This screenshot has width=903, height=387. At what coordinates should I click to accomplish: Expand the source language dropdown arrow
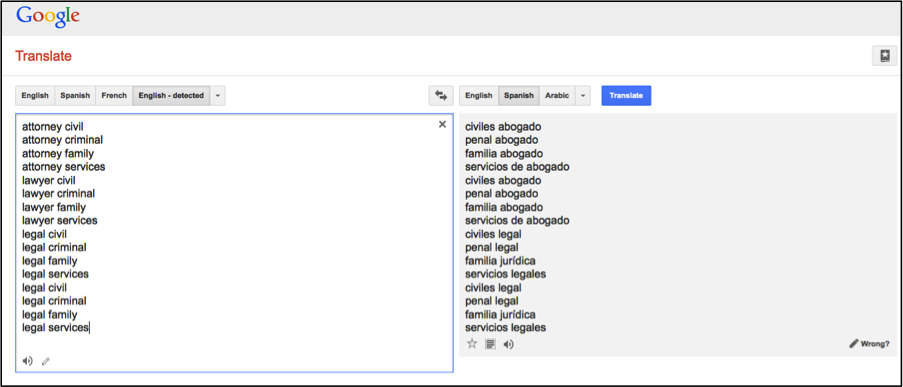218,96
